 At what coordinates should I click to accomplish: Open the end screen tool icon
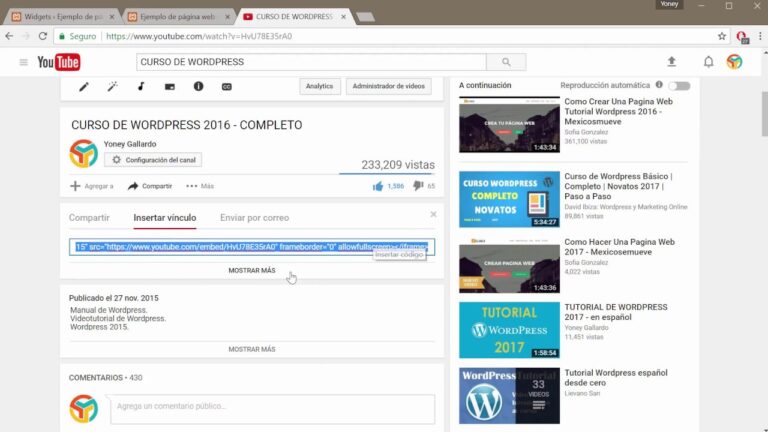[x=169, y=87]
